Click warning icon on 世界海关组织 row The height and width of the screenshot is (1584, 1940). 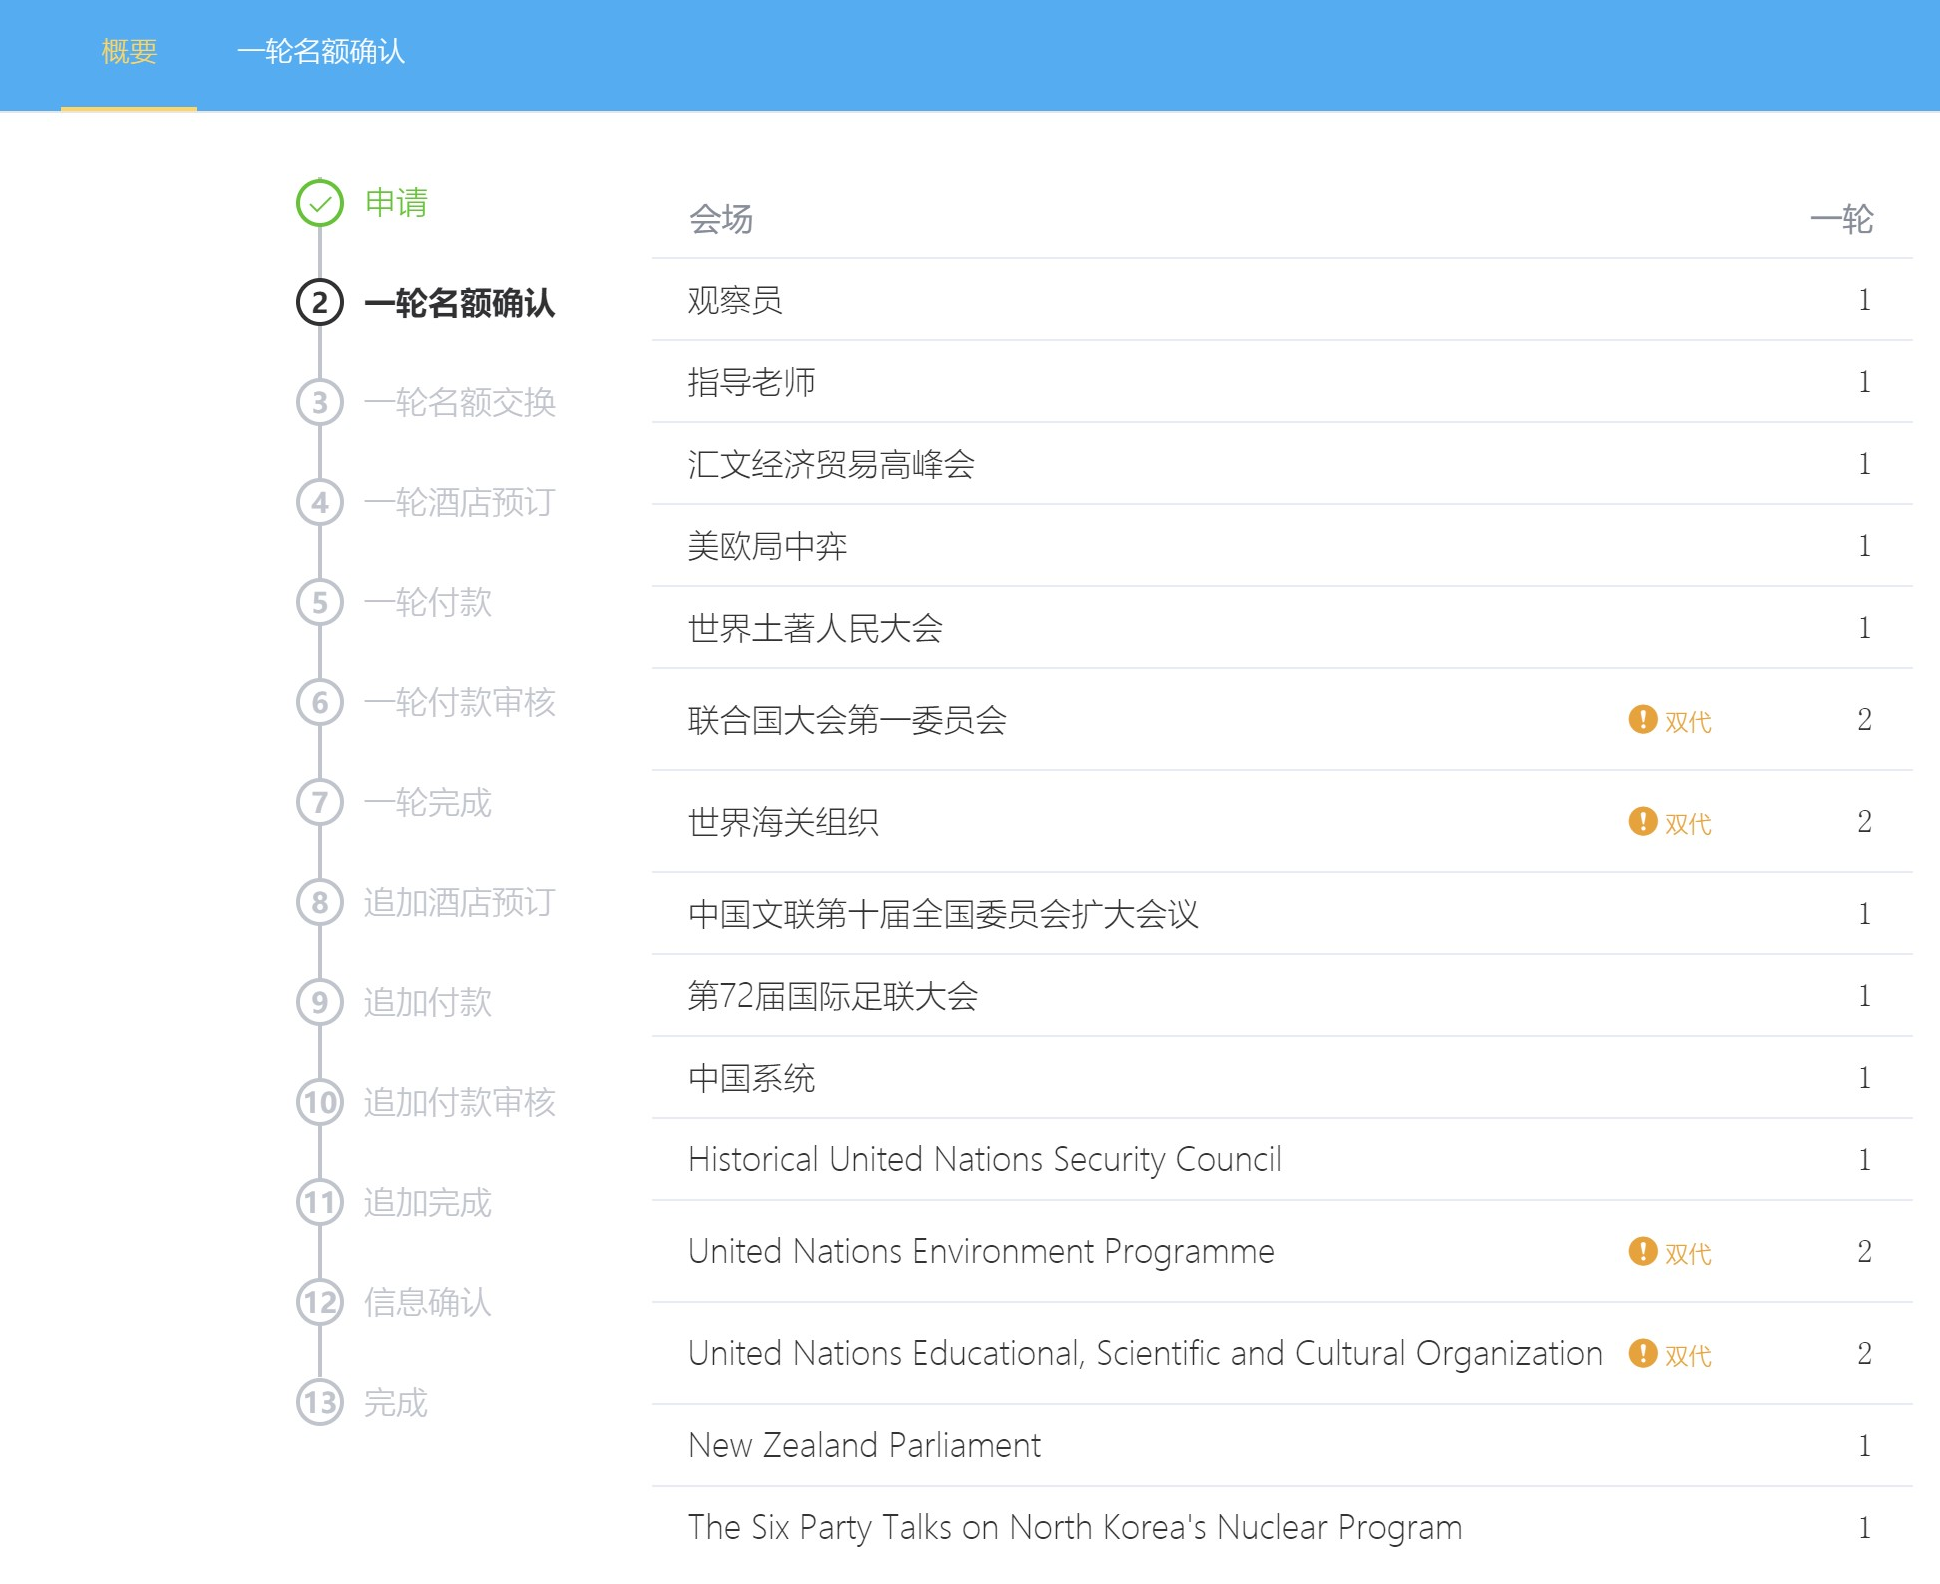(1643, 821)
